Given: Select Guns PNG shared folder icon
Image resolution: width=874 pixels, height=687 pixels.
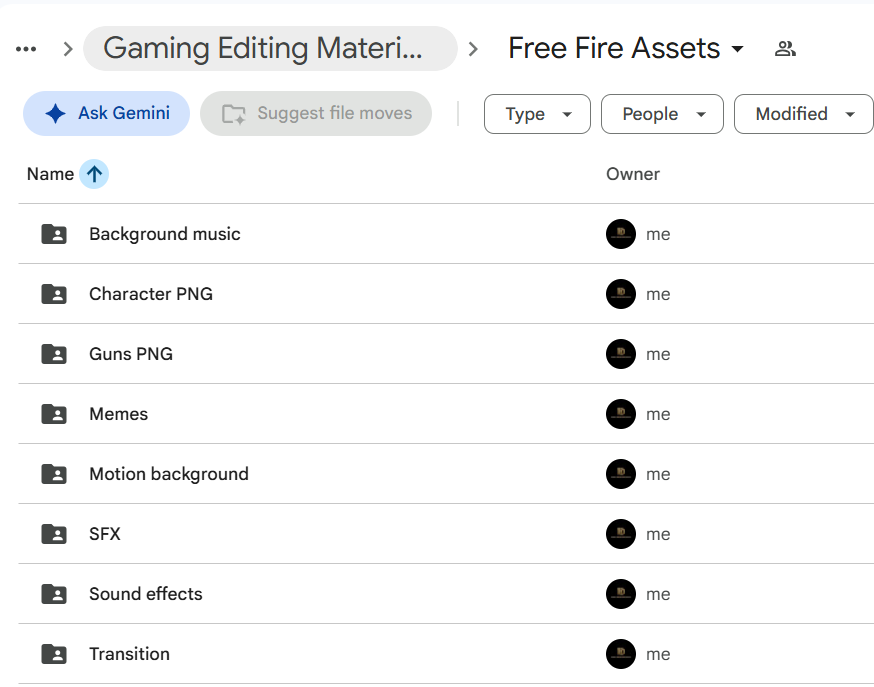Looking at the screenshot, I should point(54,354).
